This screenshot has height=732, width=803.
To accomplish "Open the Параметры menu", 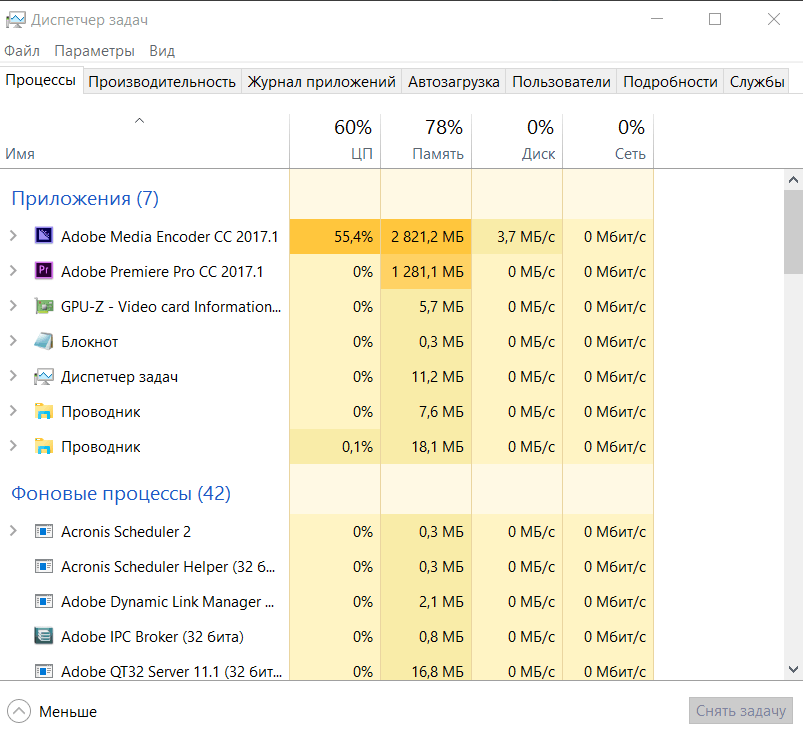I will click(94, 51).
